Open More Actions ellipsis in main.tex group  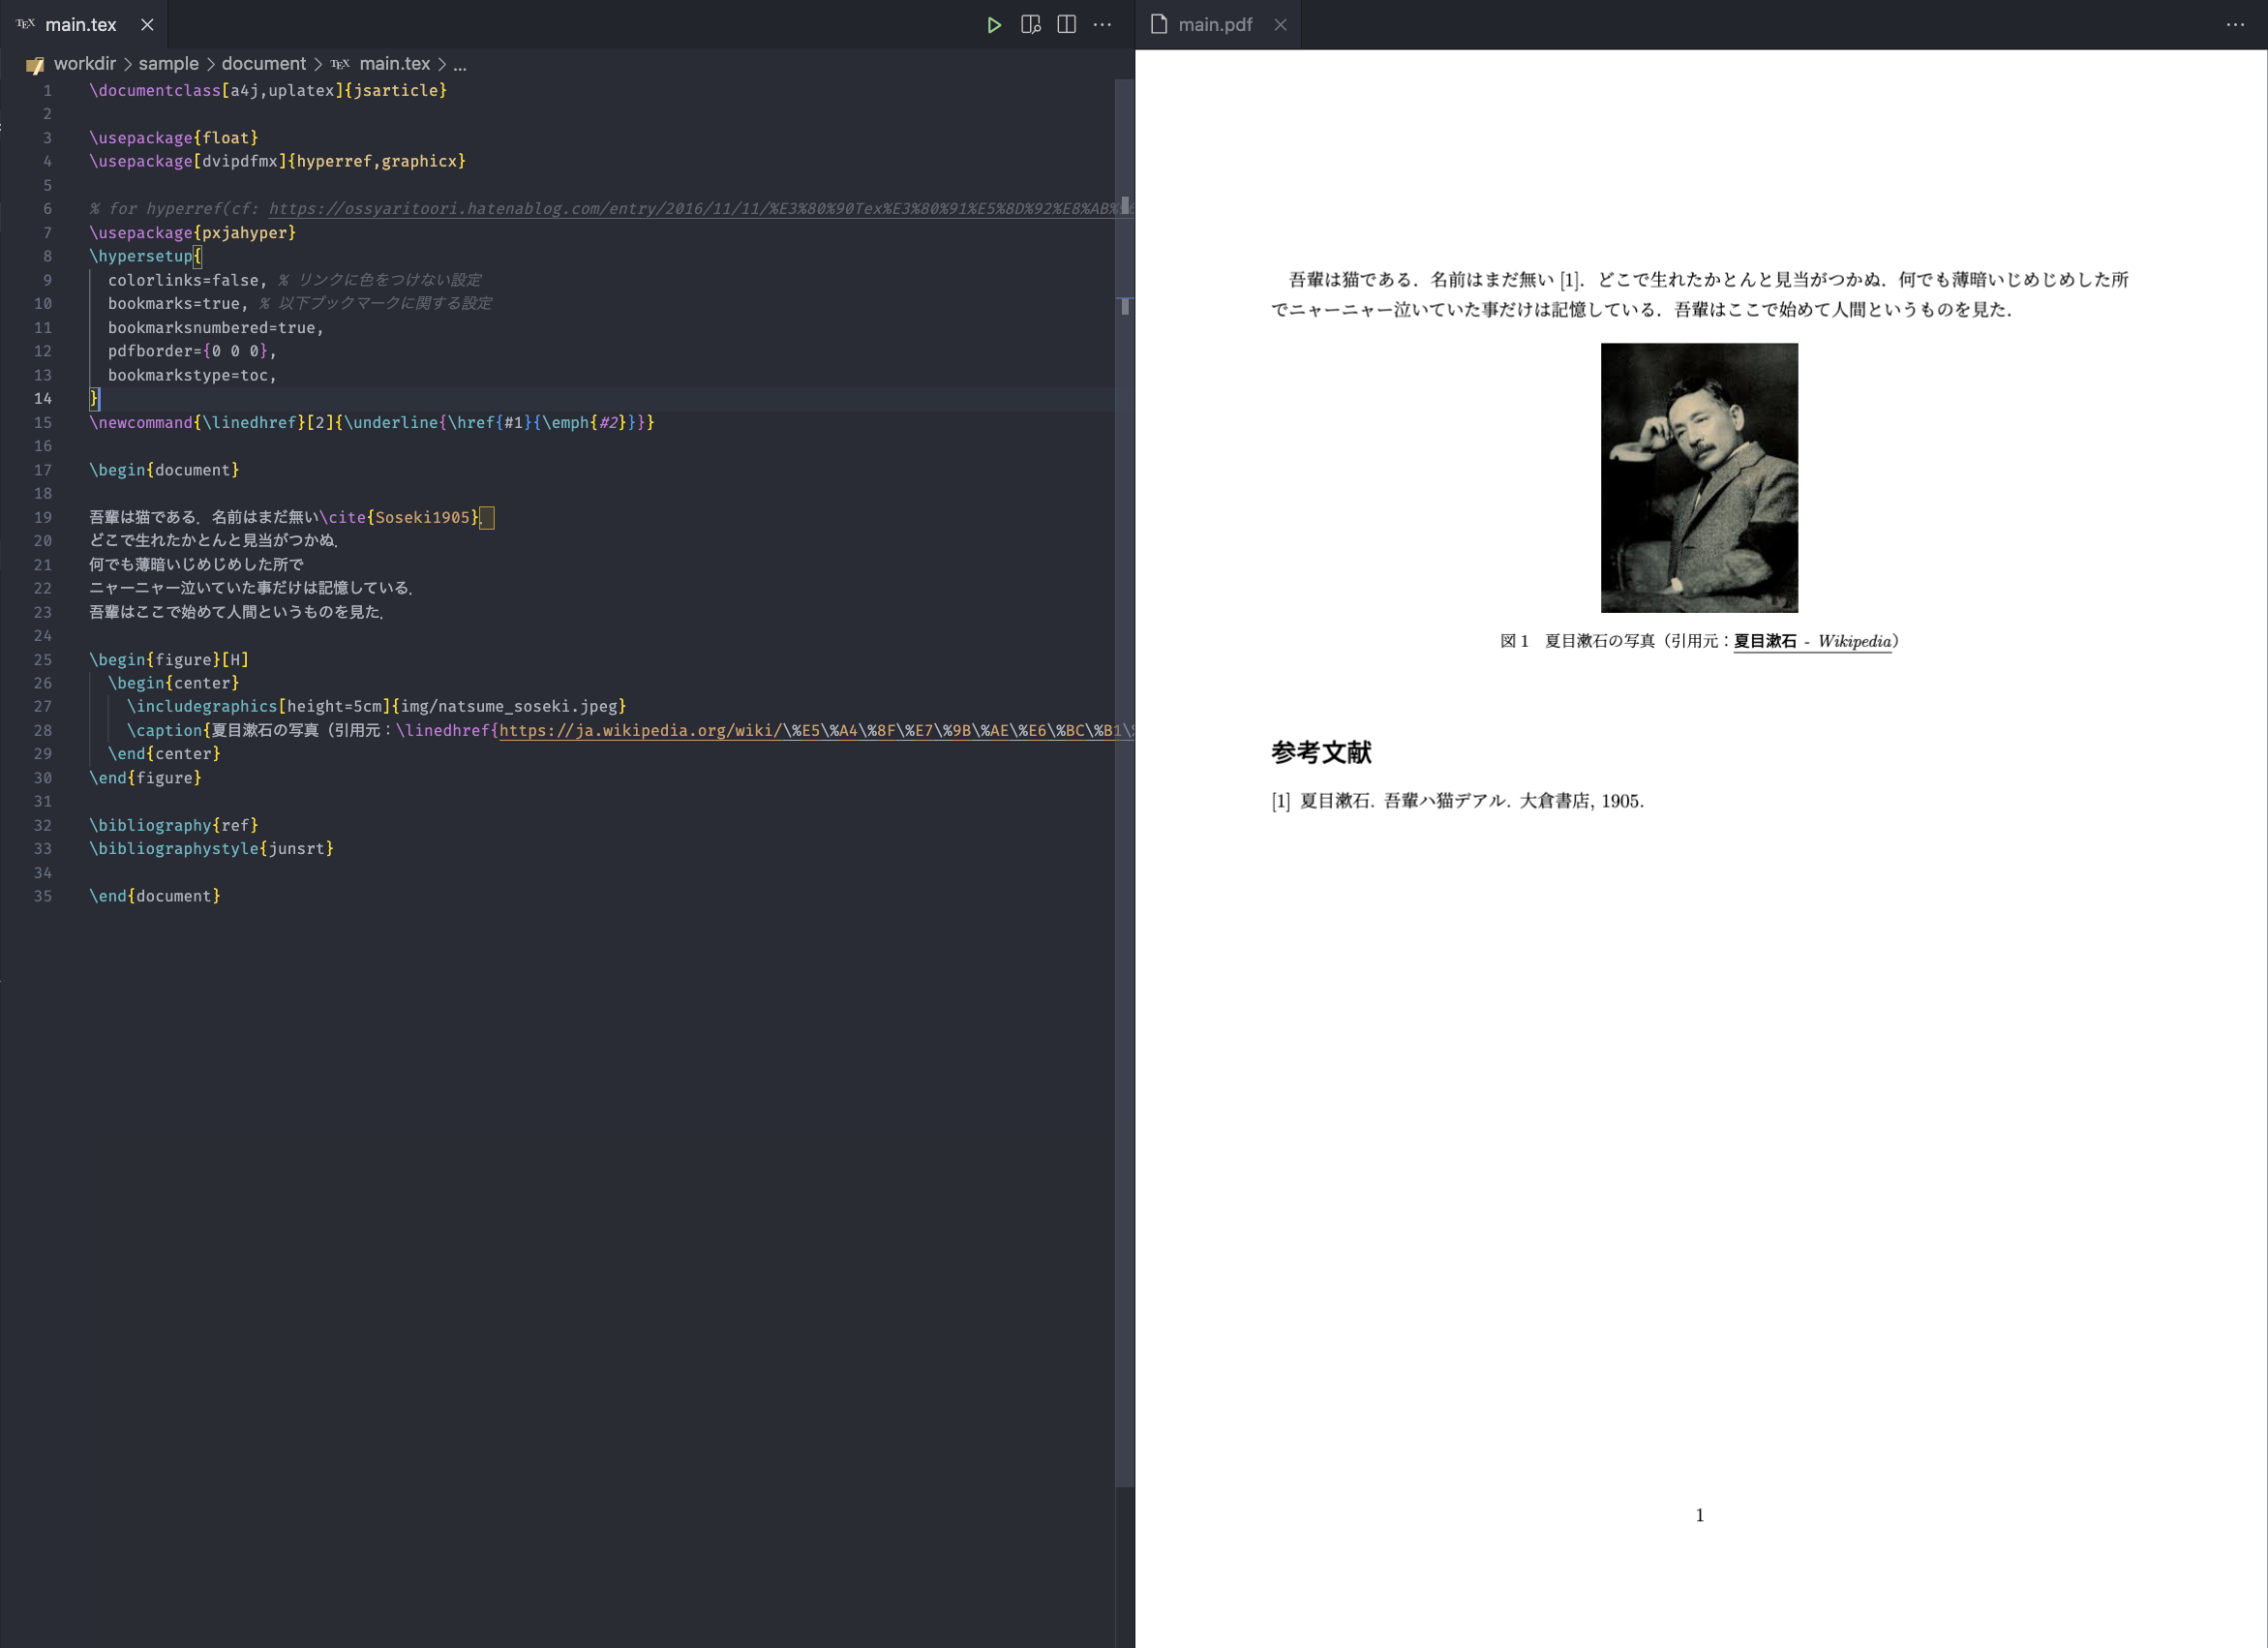tap(1102, 25)
